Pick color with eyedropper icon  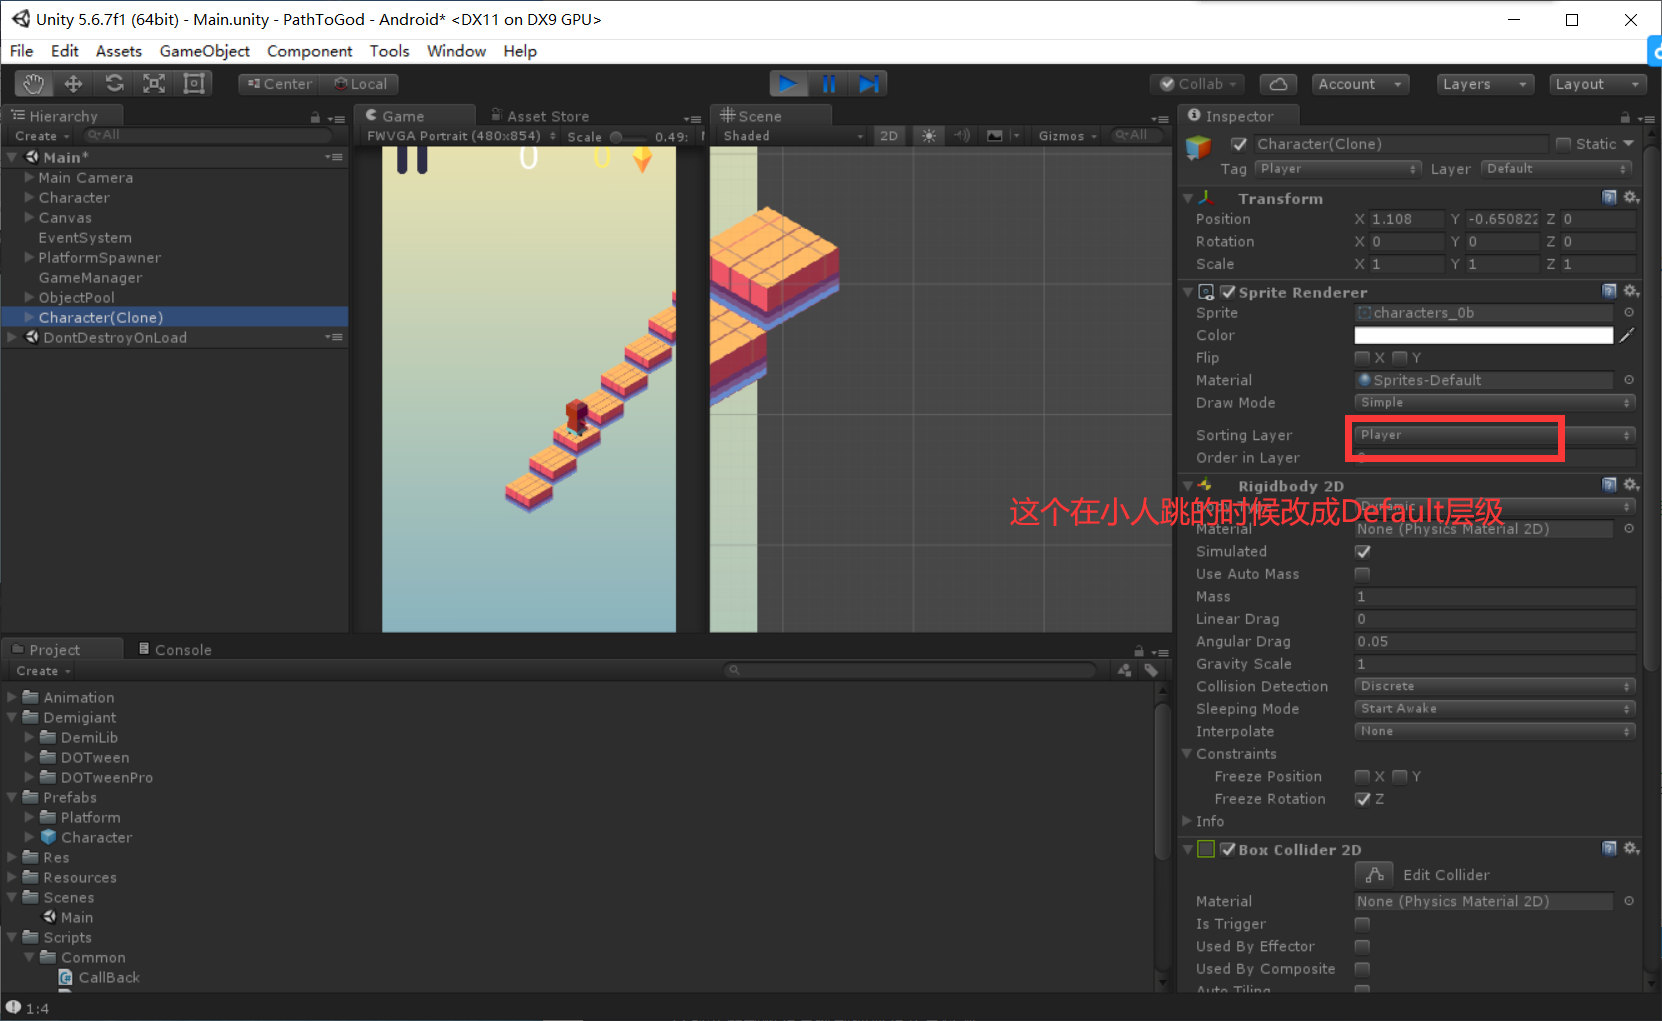click(1627, 336)
